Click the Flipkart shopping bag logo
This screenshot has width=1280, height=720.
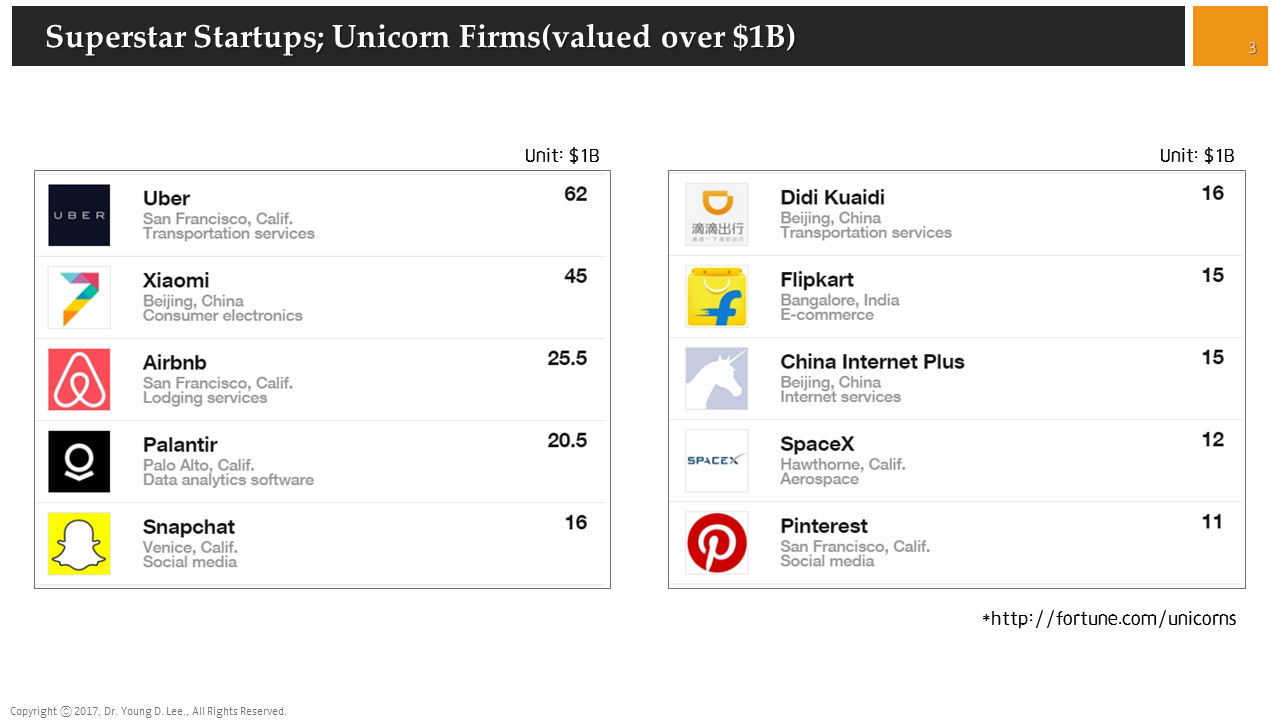pyautogui.click(x=716, y=296)
